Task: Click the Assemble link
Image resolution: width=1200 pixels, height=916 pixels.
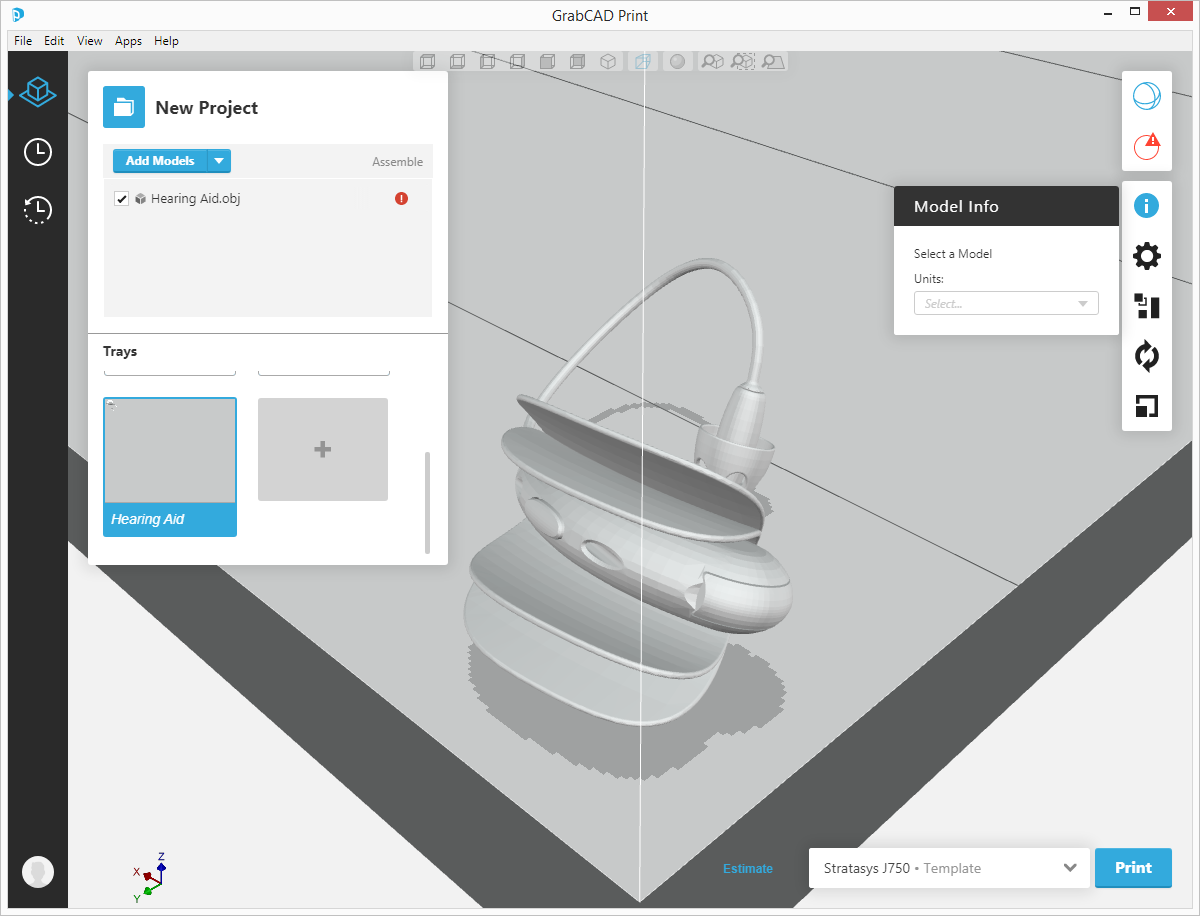Action: coord(397,162)
